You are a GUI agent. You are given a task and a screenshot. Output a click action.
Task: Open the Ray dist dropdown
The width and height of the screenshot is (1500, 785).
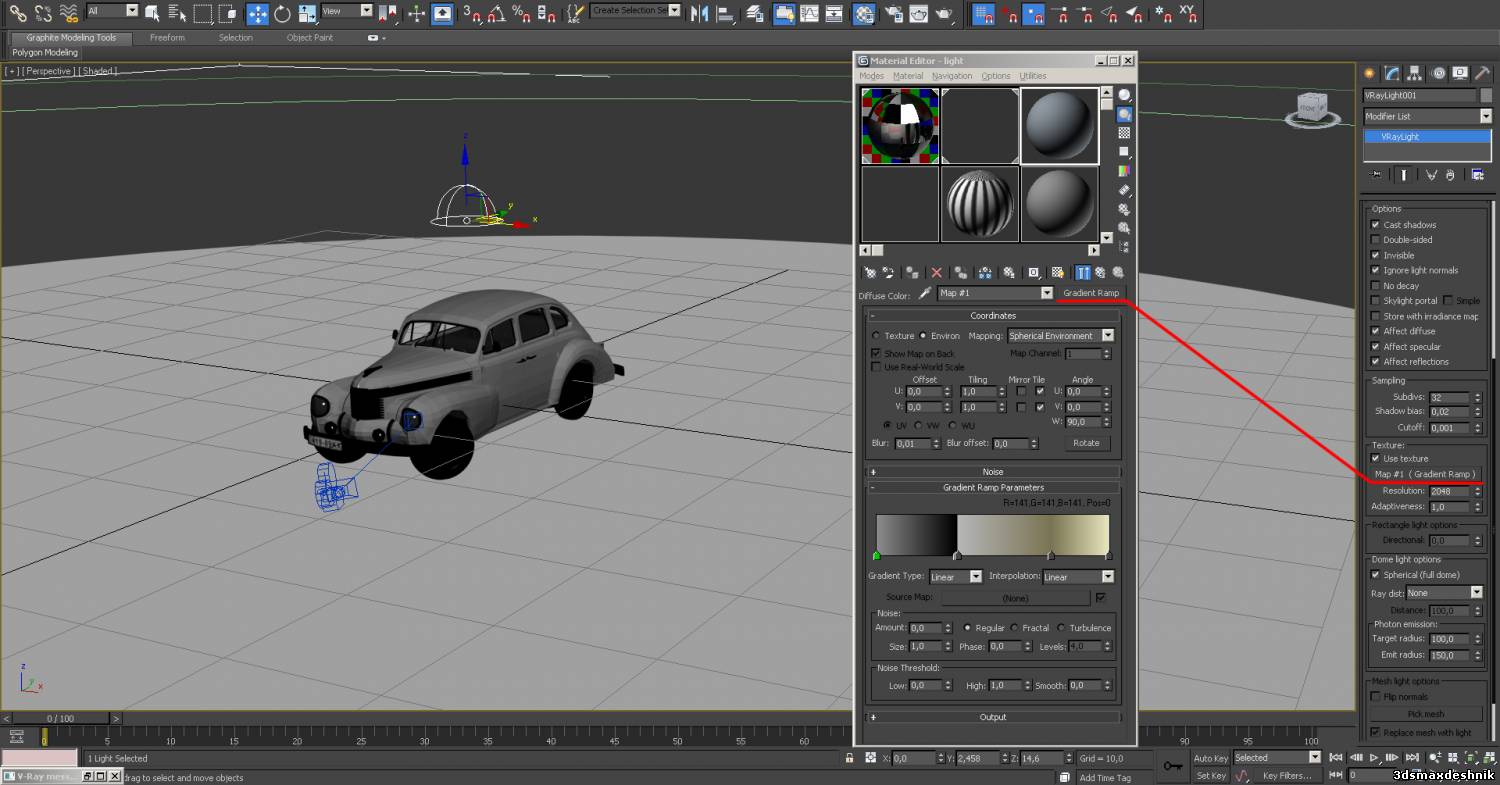(1444, 593)
